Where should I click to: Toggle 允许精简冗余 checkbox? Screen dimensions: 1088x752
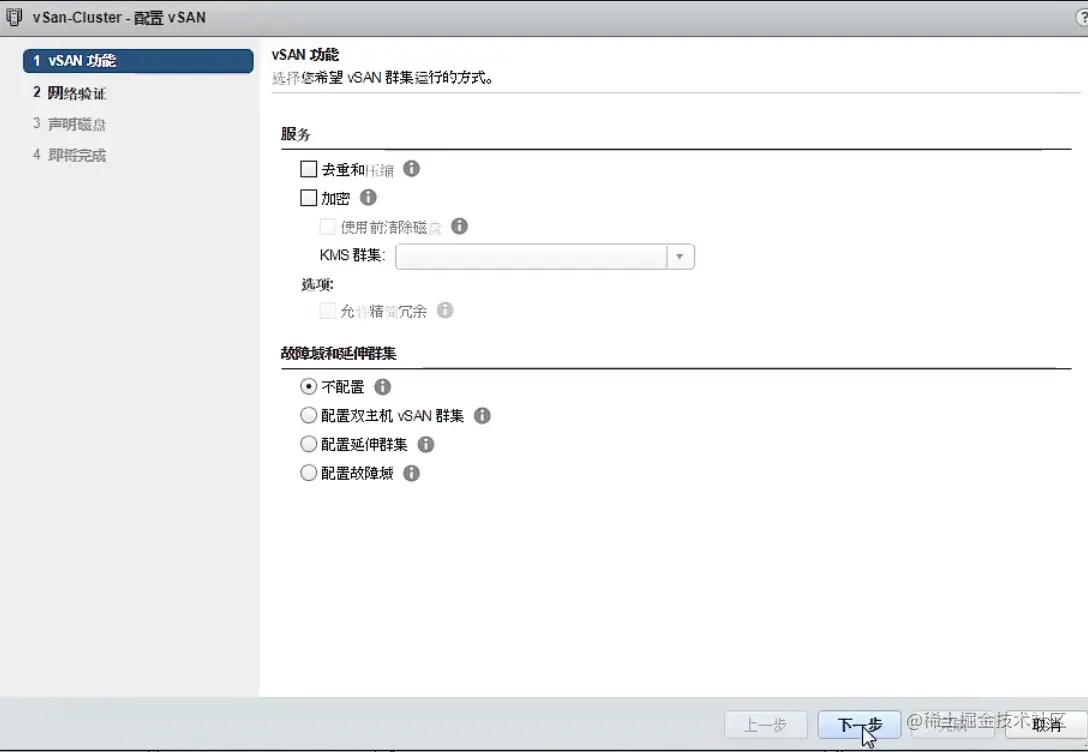coord(328,311)
